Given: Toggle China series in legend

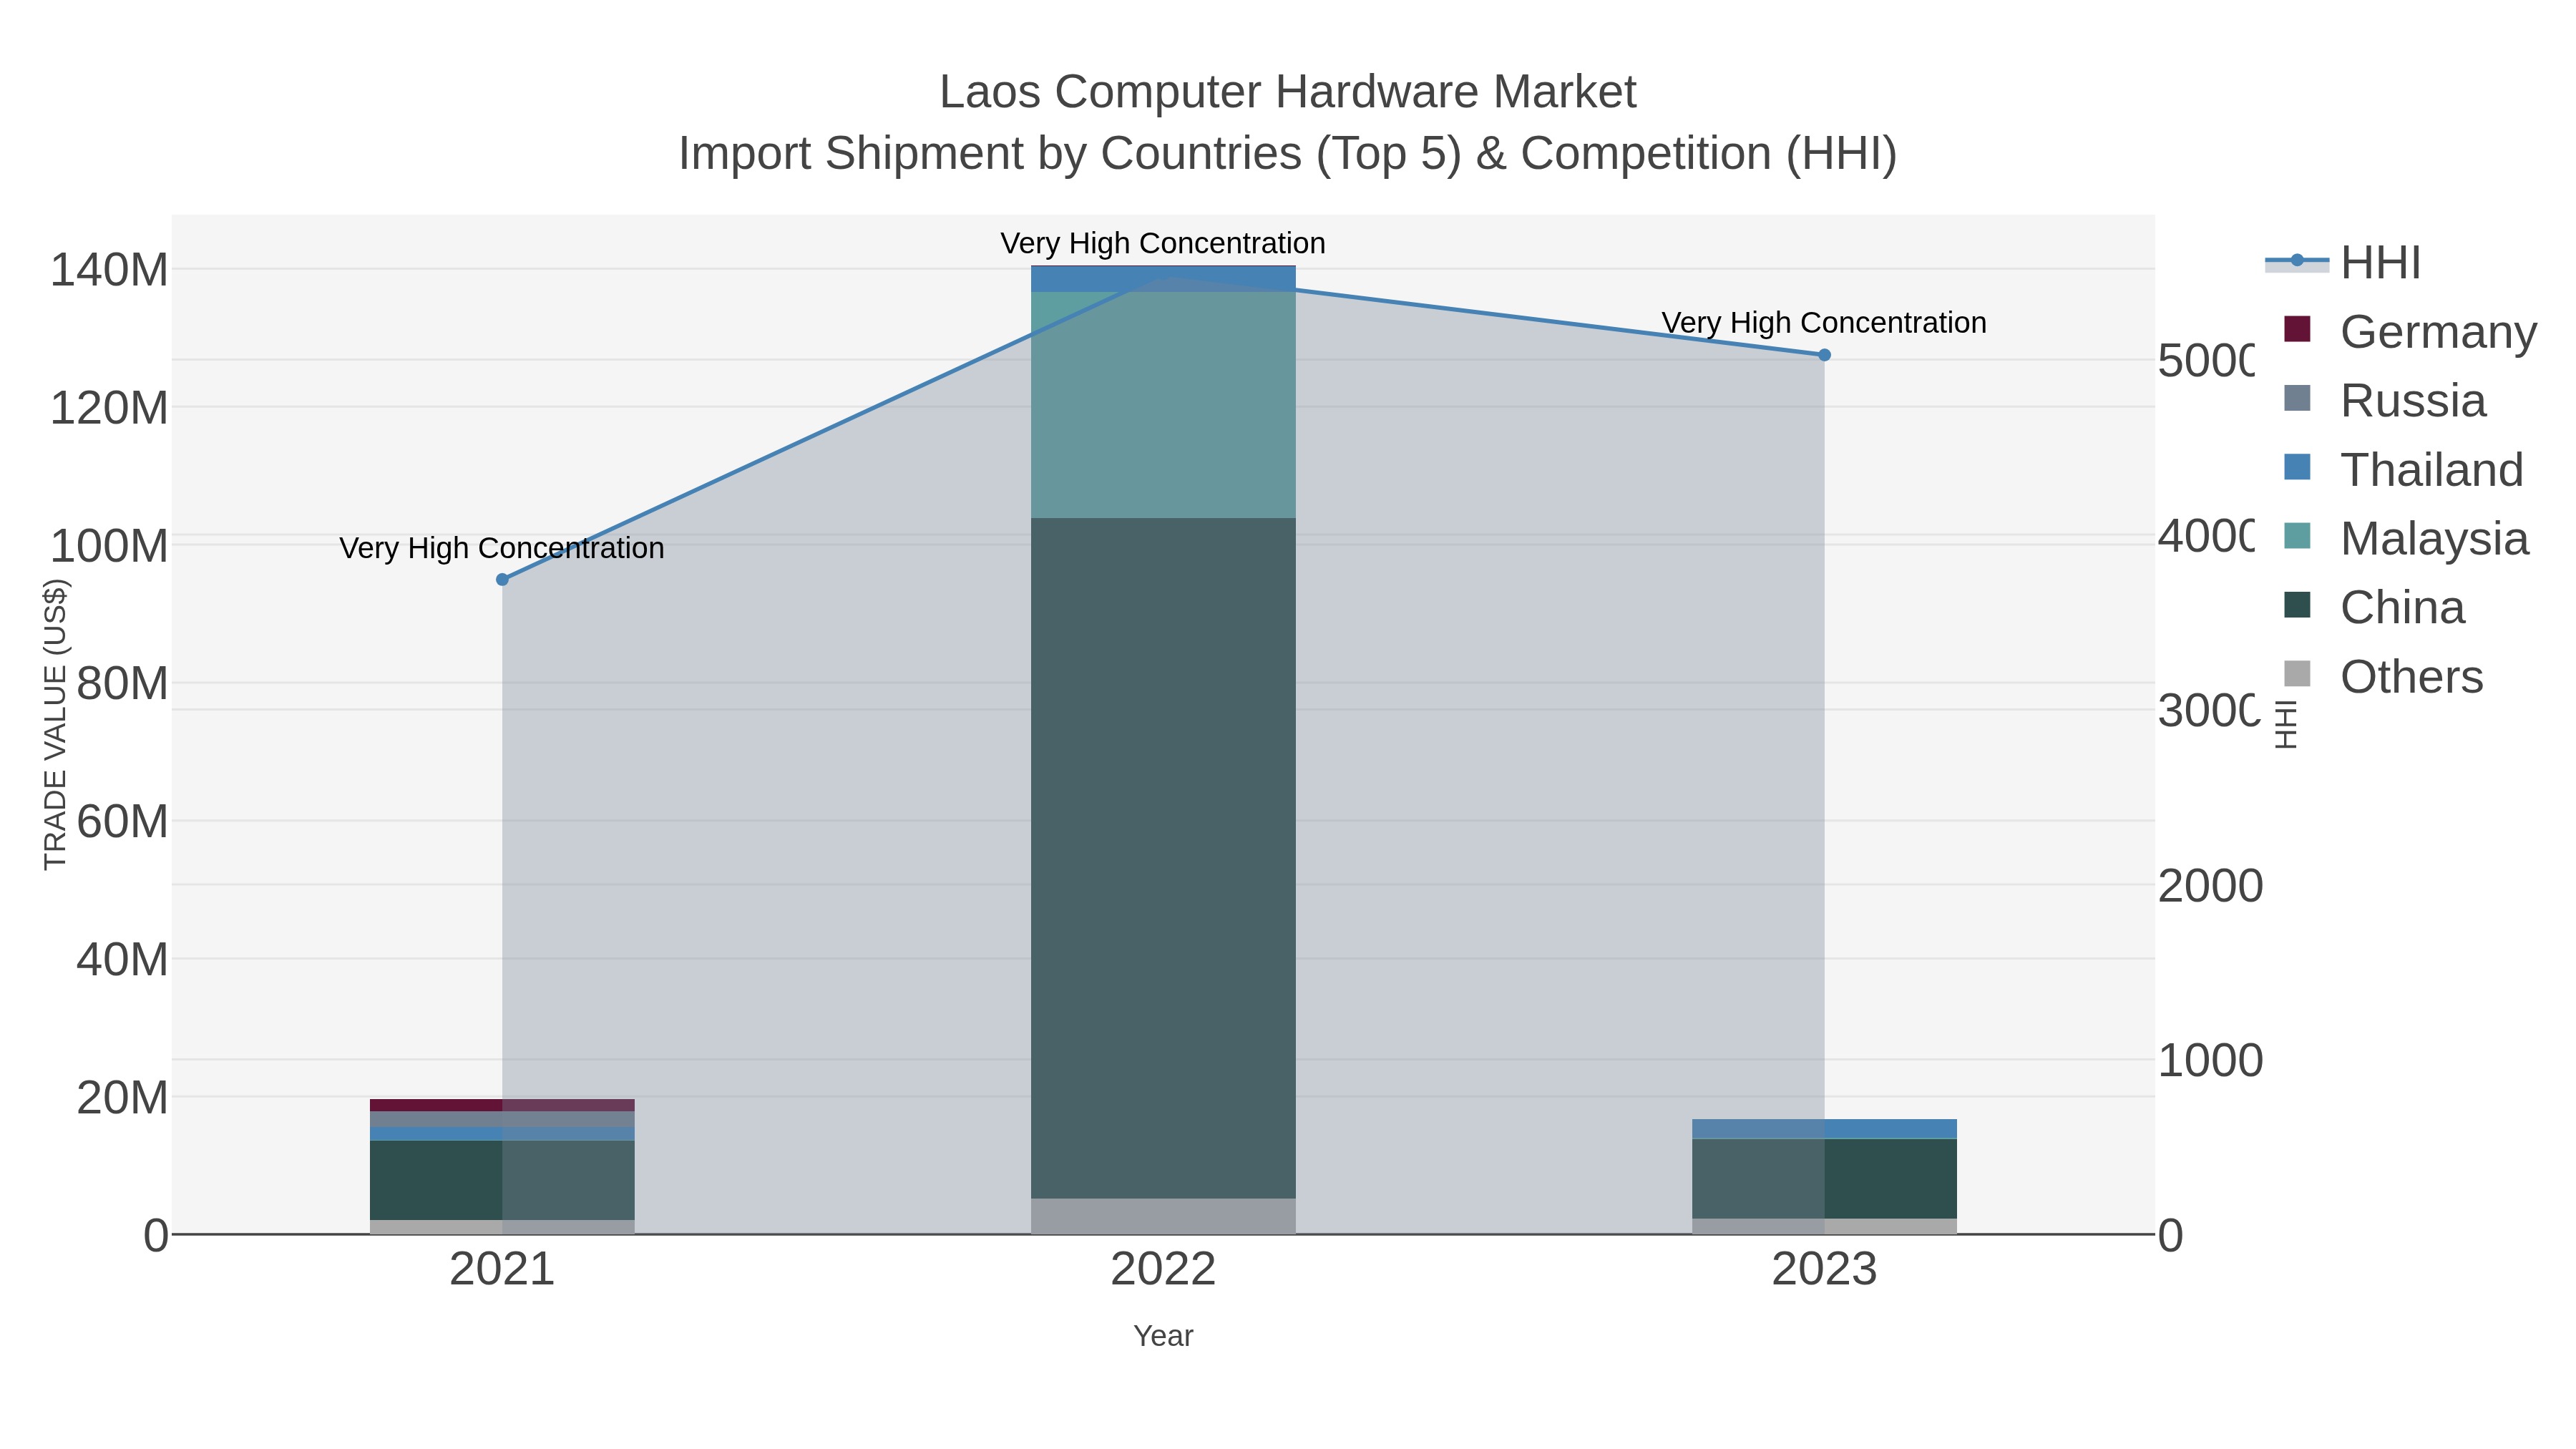Looking at the screenshot, I should pyautogui.click(x=2375, y=607).
